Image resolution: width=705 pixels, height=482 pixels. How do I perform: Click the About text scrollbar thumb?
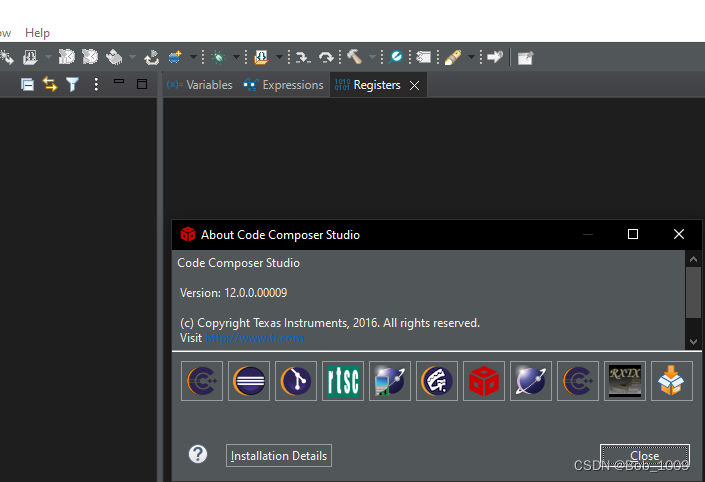(693, 292)
